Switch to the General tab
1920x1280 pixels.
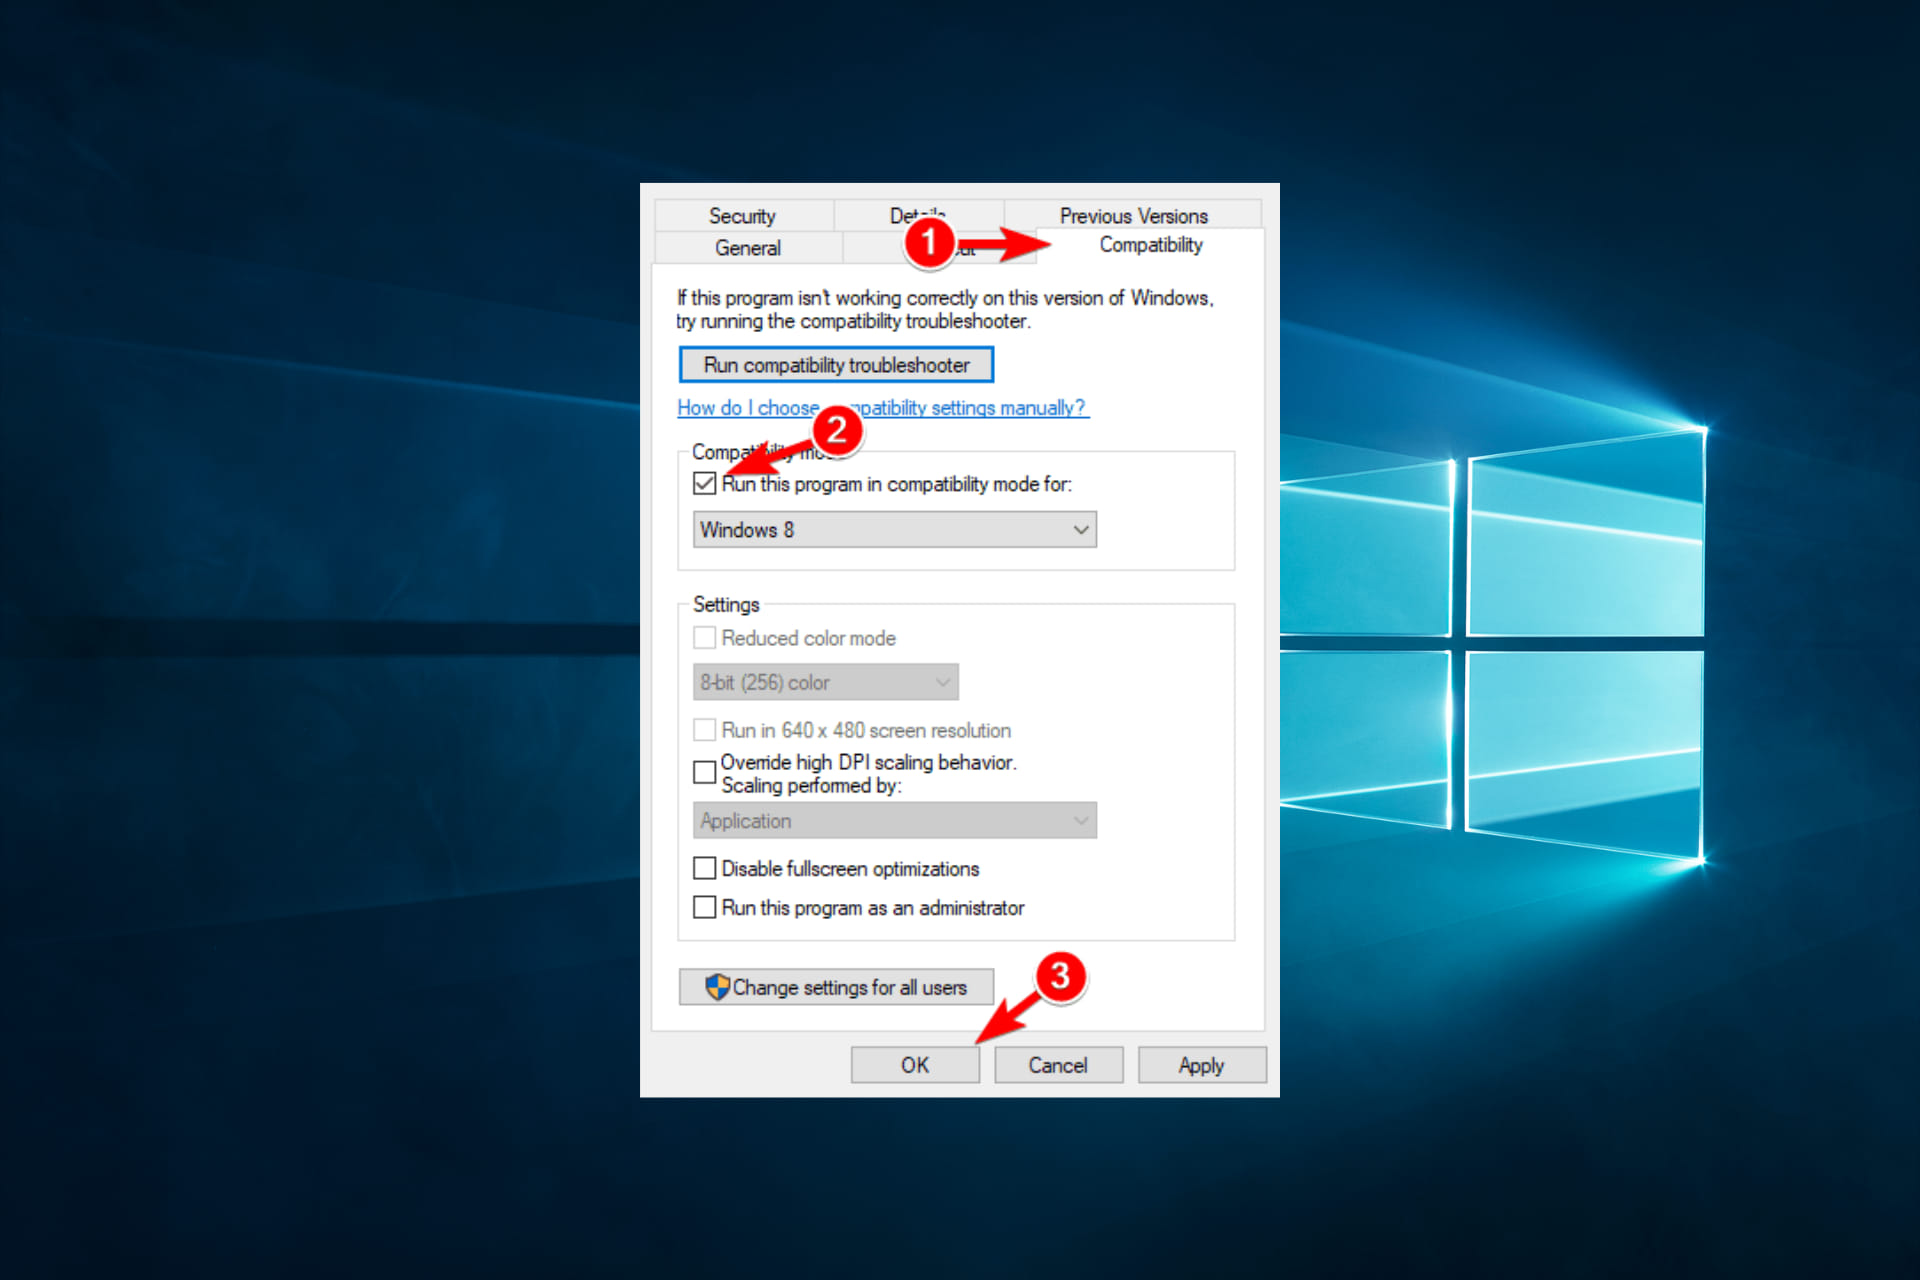pyautogui.click(x=748, y=248)
